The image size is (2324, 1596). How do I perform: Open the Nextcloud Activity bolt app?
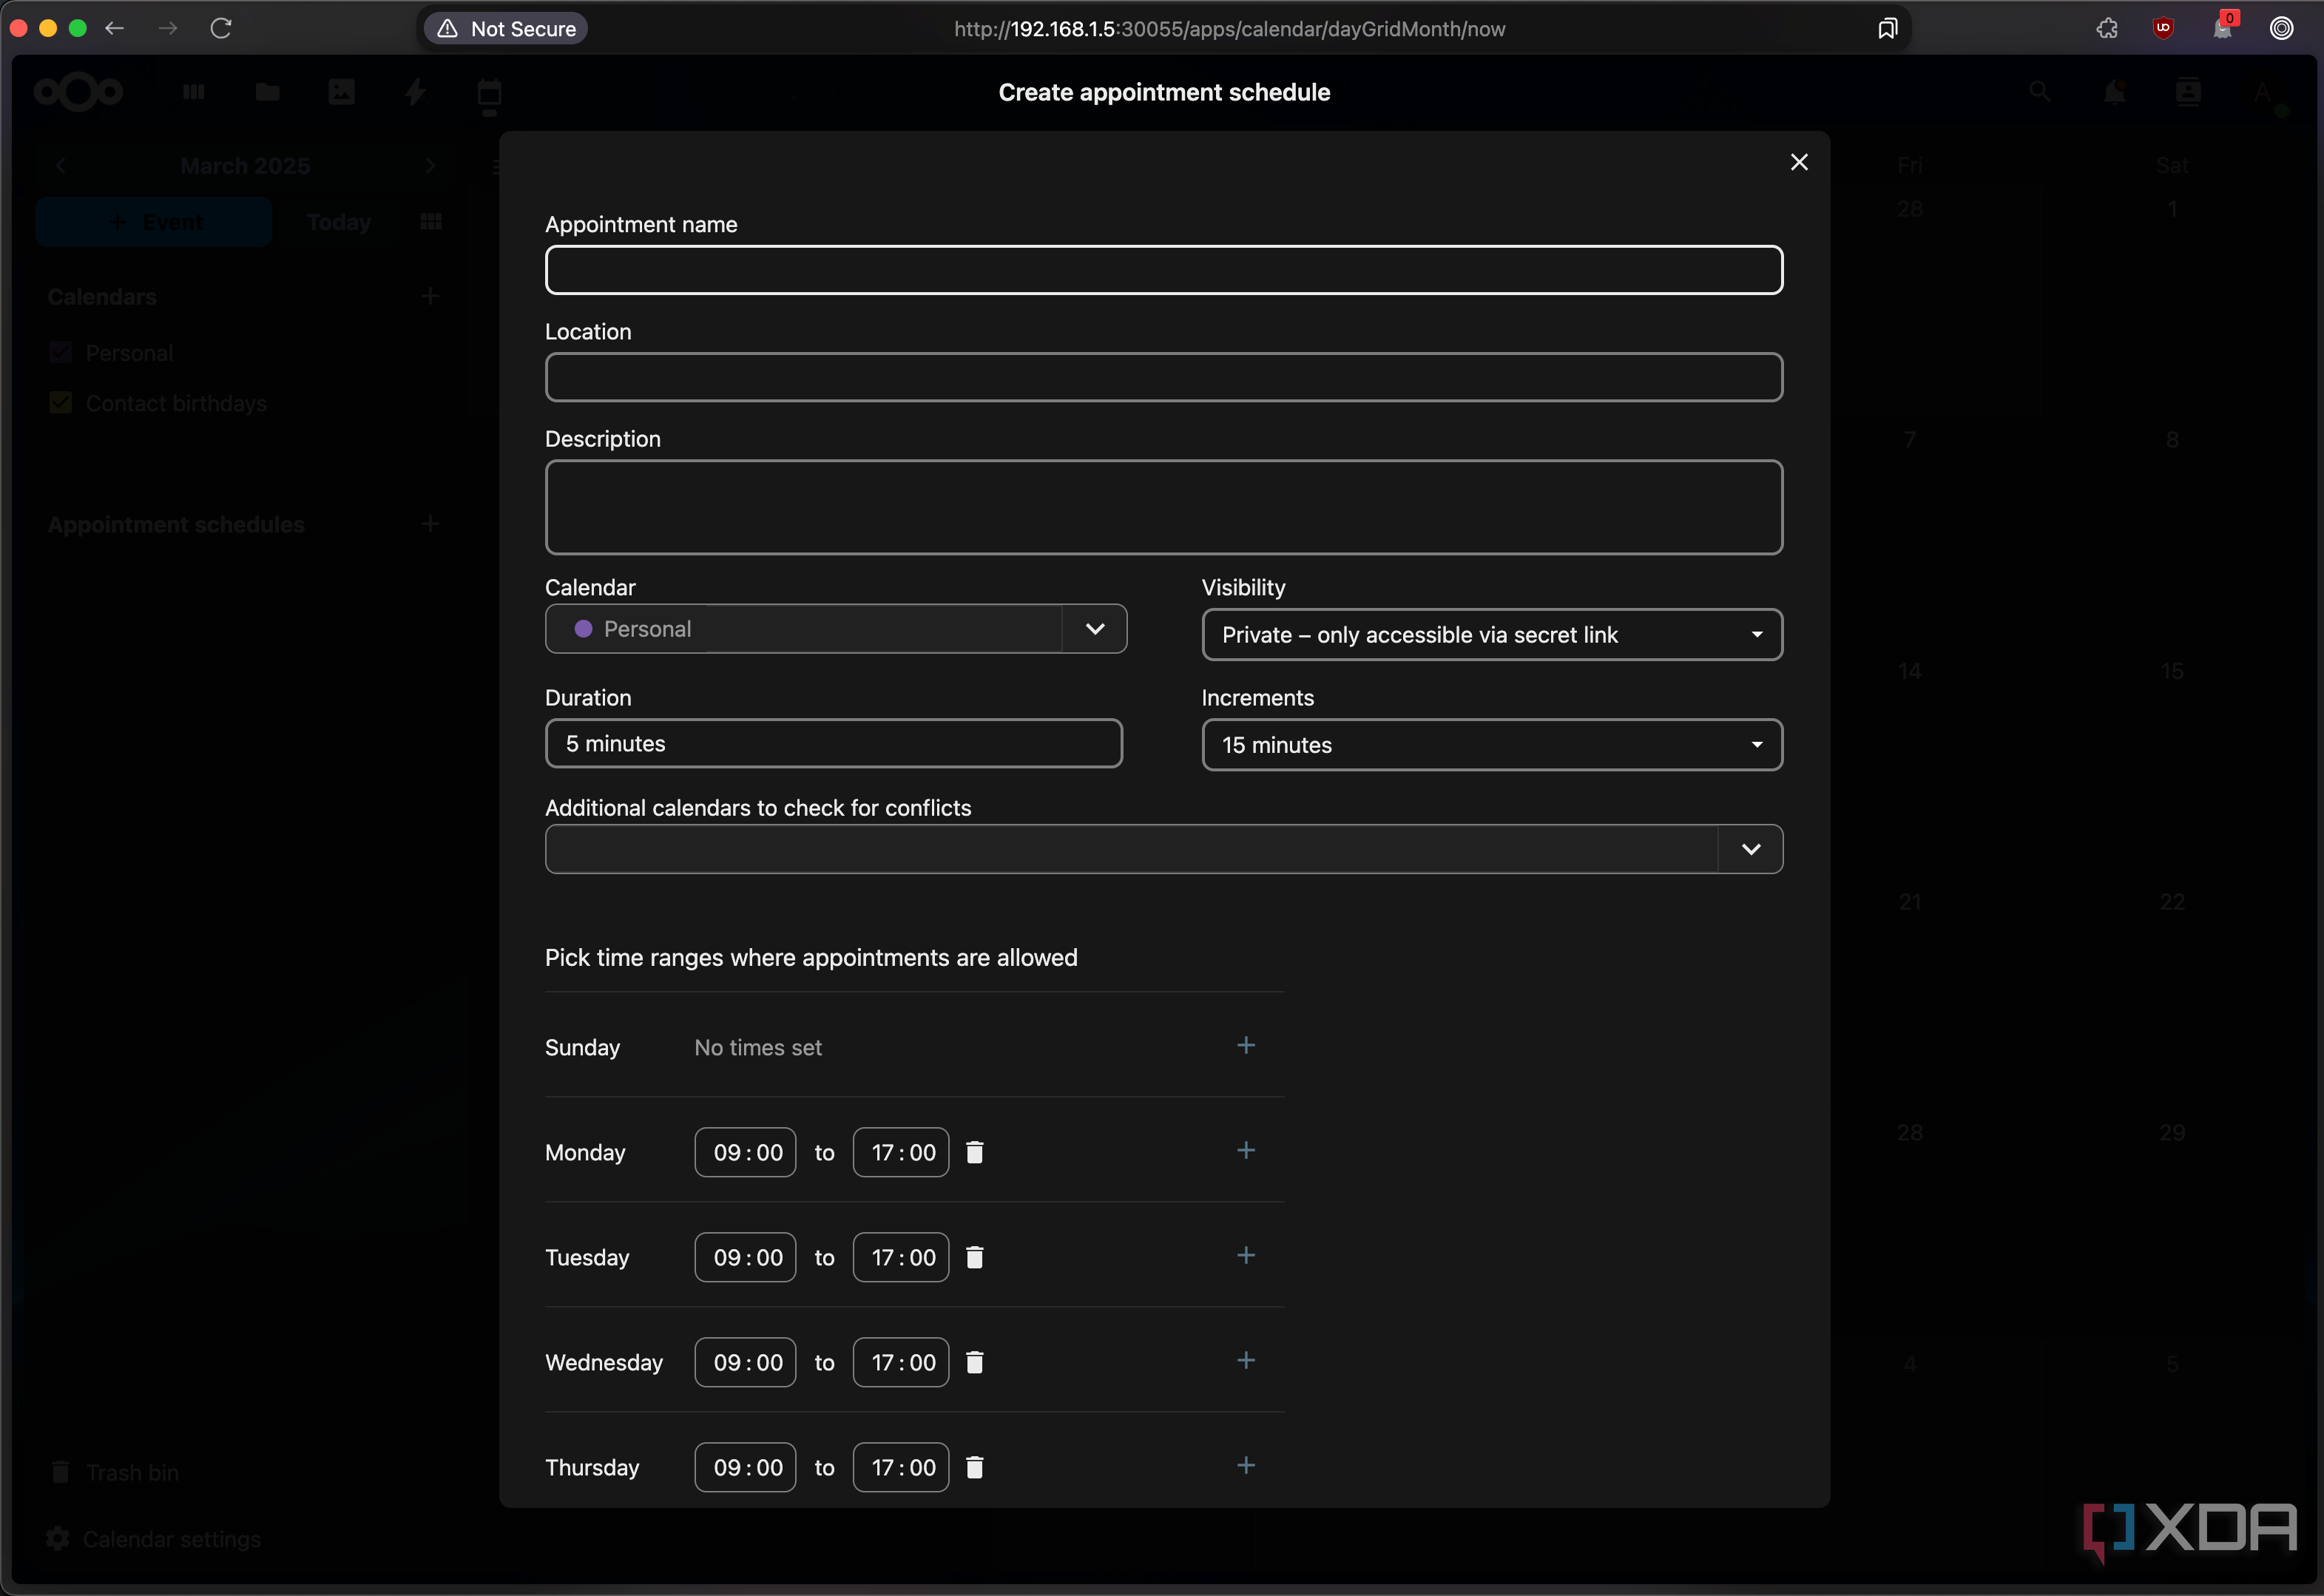click(x=415, y=92)
